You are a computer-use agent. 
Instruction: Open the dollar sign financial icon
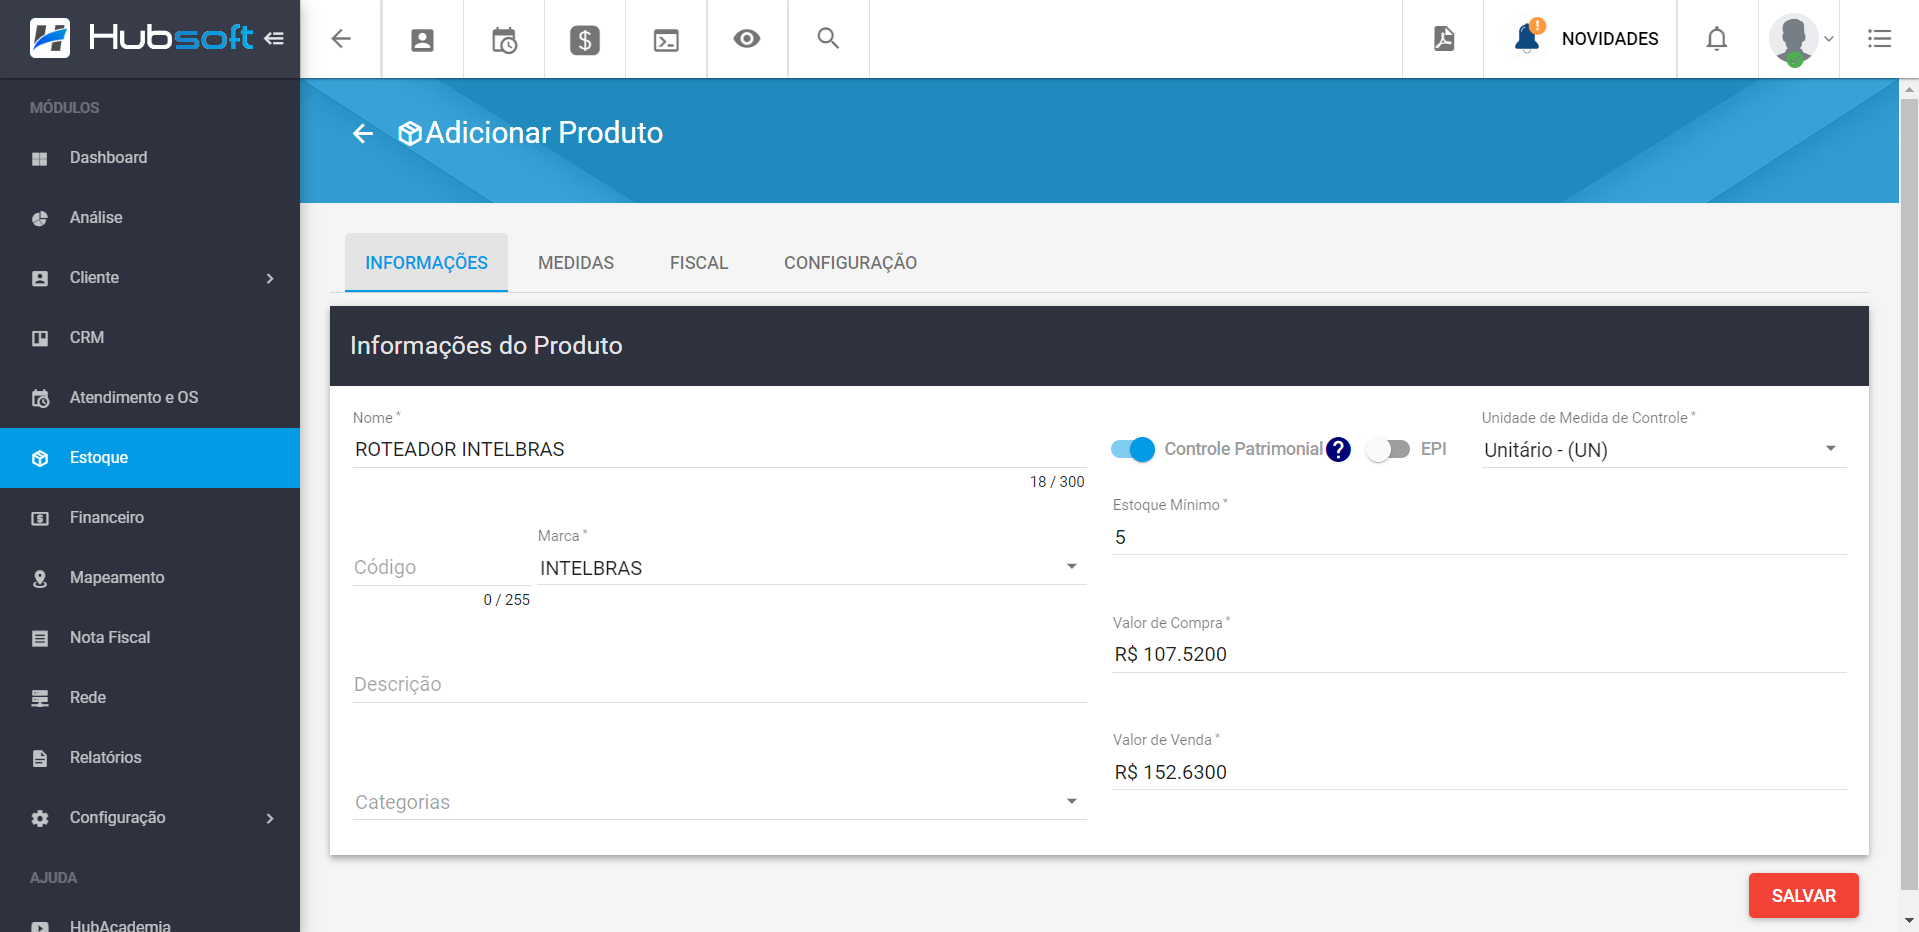tap(585, 39)
